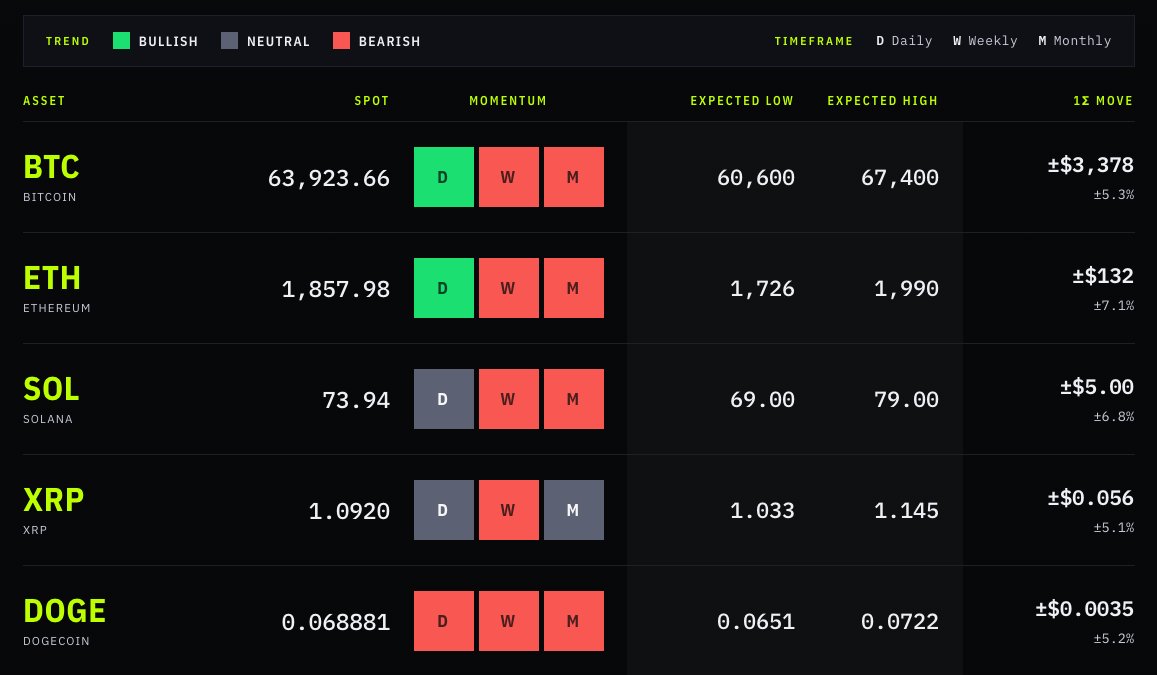Viewport: 1157px width, 675px height.
Task: Open the XRP asset ticker
Action: point(53,500)
